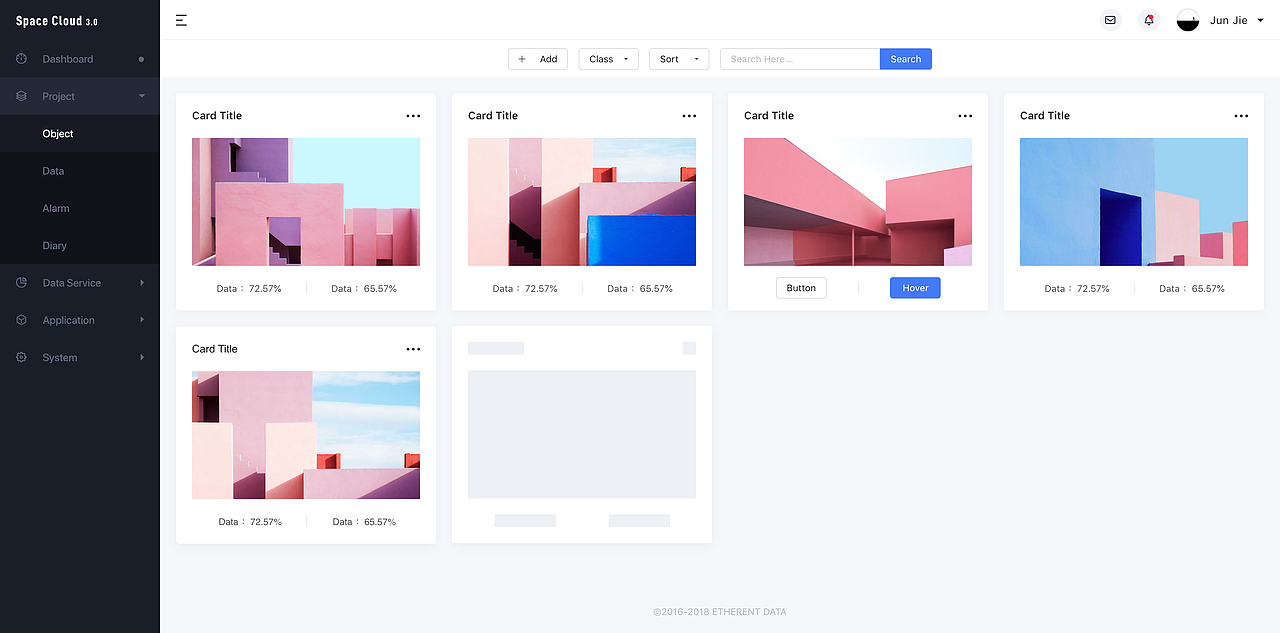Click the Dashboard status dot indicator
This screenshot has height=633, width=1280.
pyautogui.click(x=141, y=59)
